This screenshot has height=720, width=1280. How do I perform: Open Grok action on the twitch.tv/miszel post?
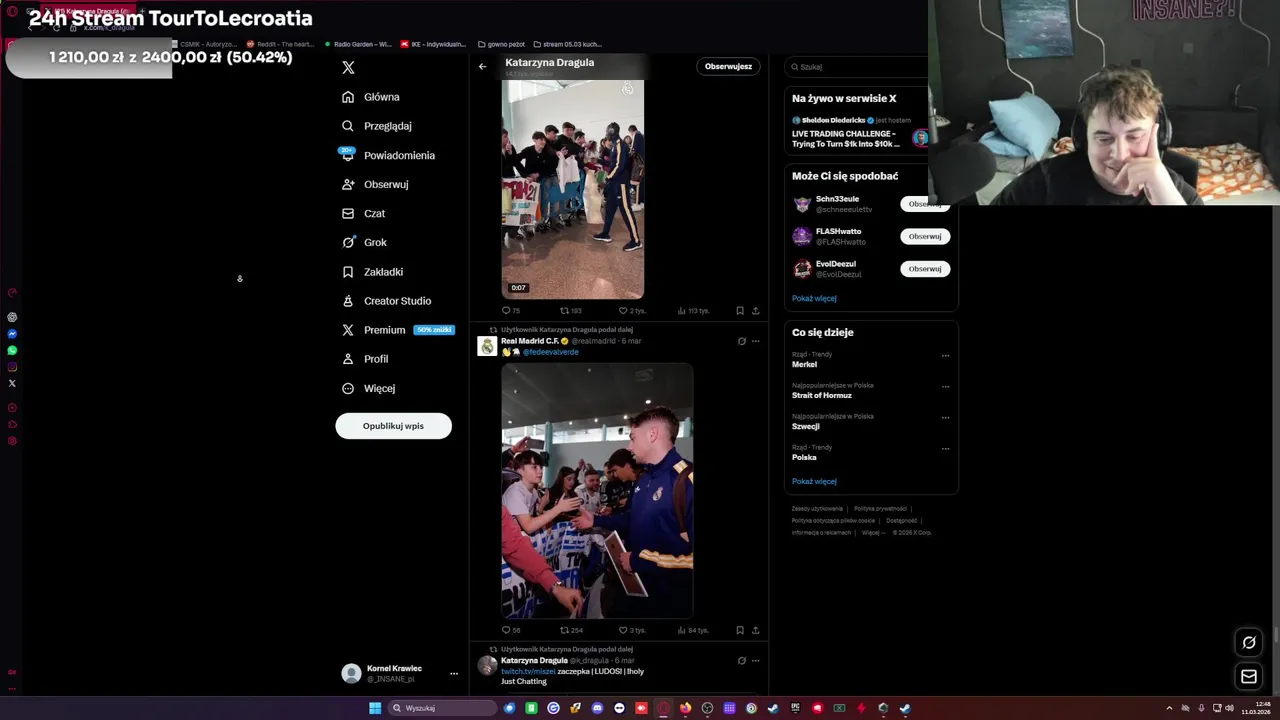[741, 661]
